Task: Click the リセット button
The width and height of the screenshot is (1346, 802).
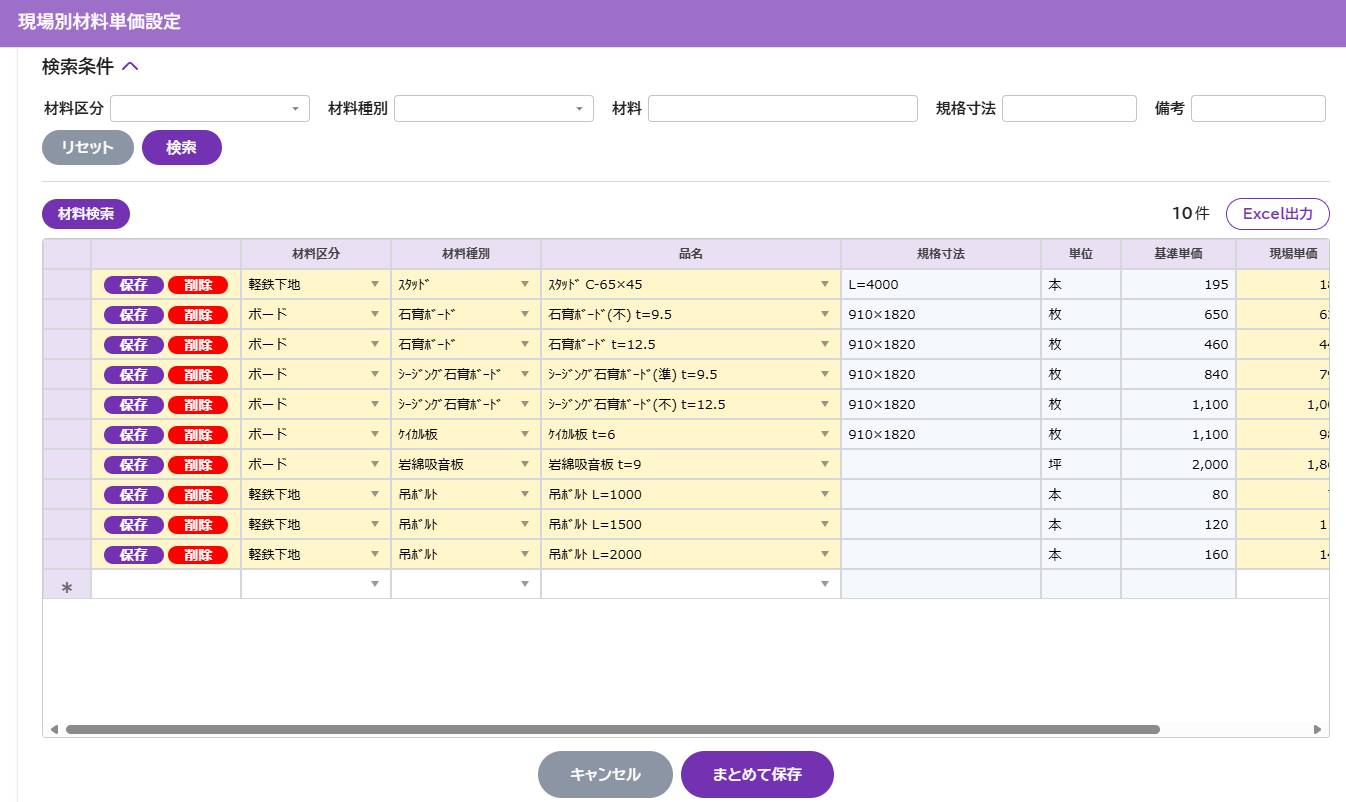Action: [x=88, y=147]
